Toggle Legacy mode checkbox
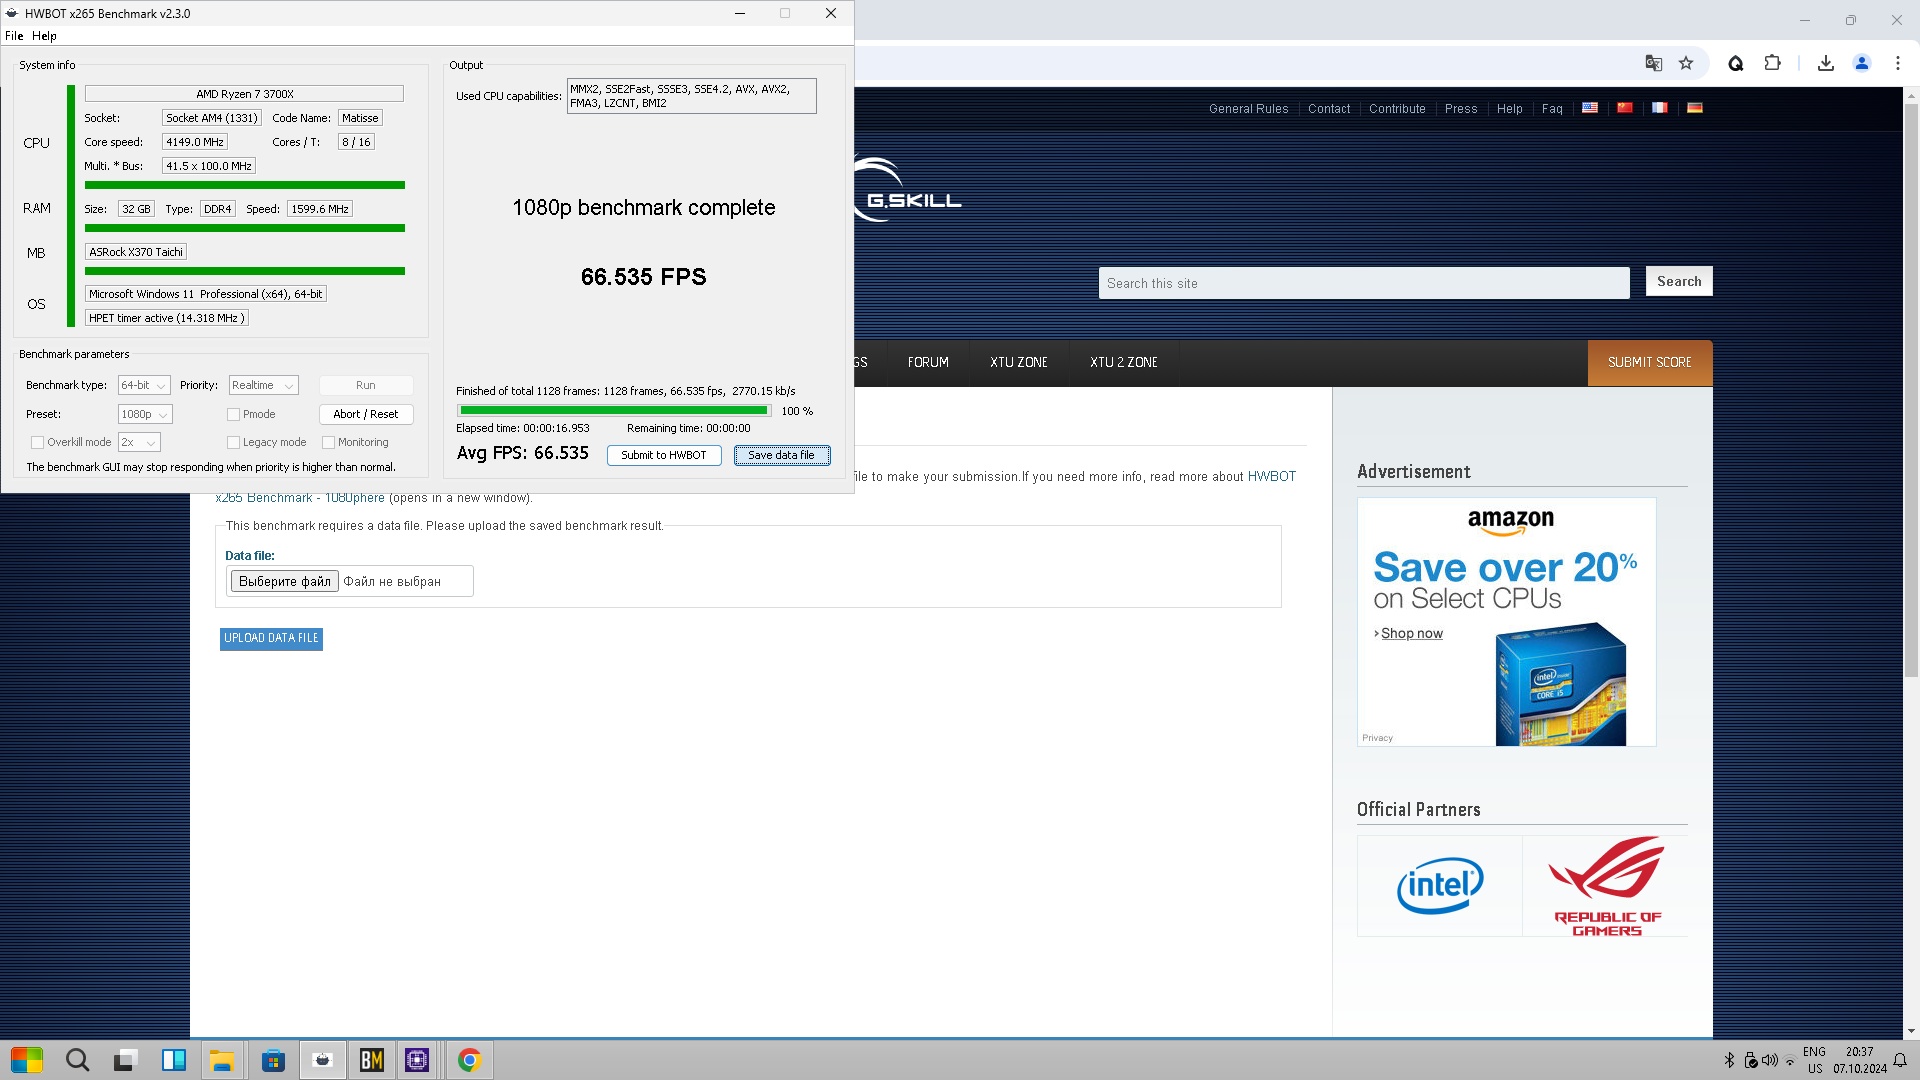1920x1080 pixels. pos(233,442)
